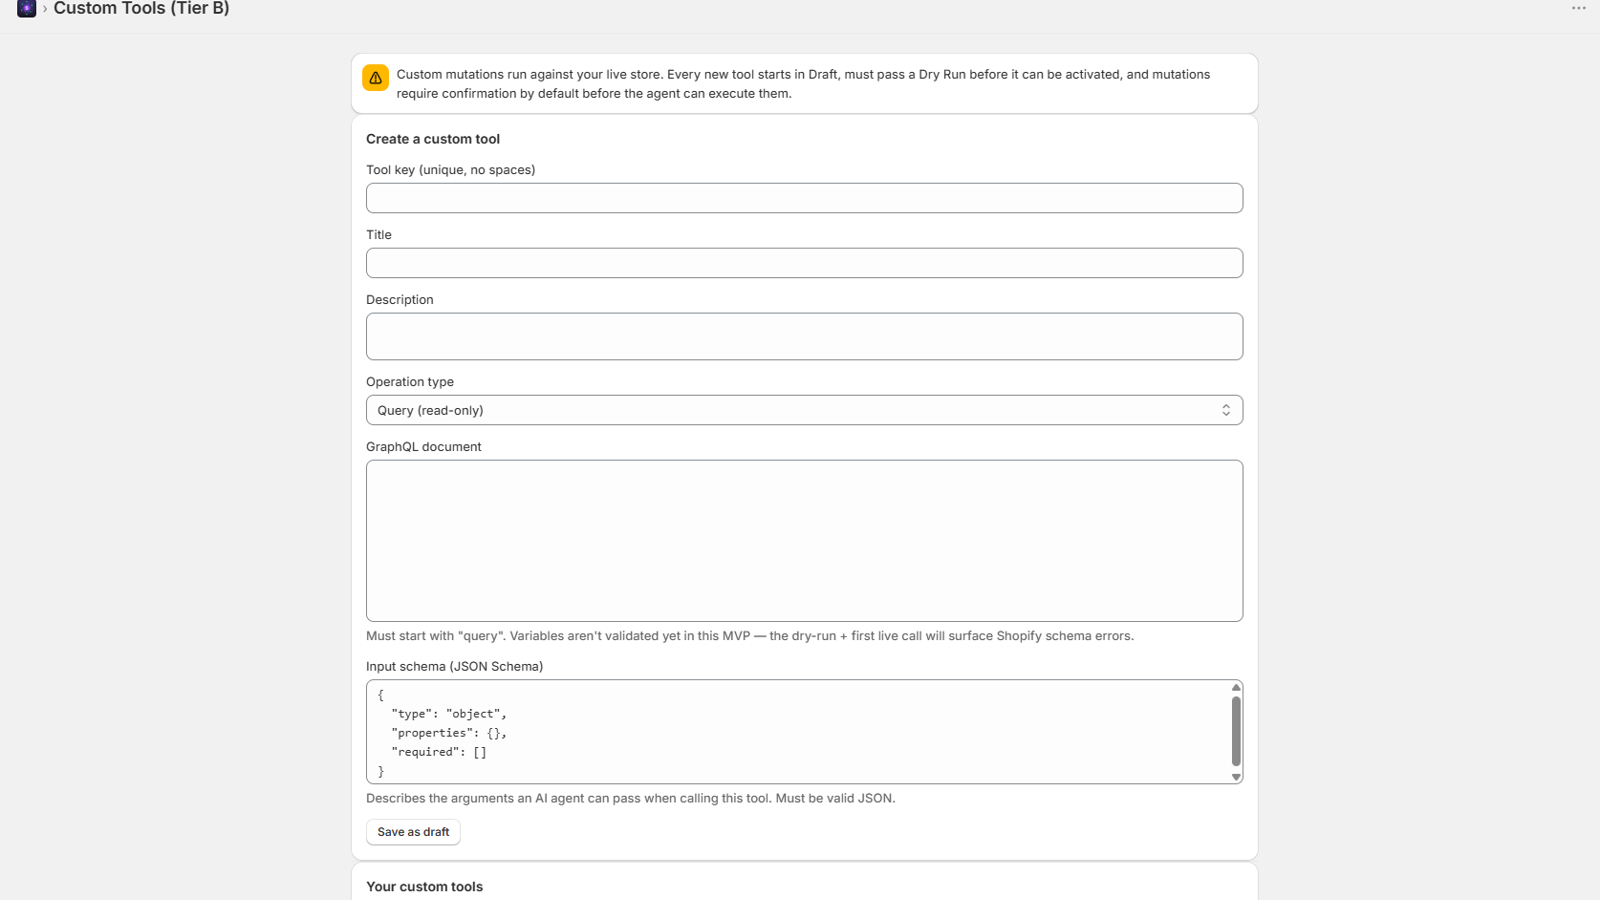Save the tool as a draft
This screenshot has height=900, width=1600.
point(413,832)
